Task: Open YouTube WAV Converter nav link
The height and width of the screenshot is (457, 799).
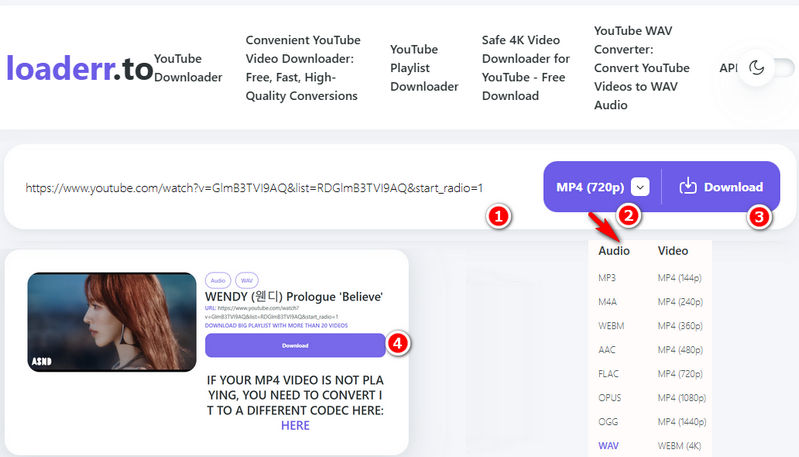Action: tap(642, 68)
